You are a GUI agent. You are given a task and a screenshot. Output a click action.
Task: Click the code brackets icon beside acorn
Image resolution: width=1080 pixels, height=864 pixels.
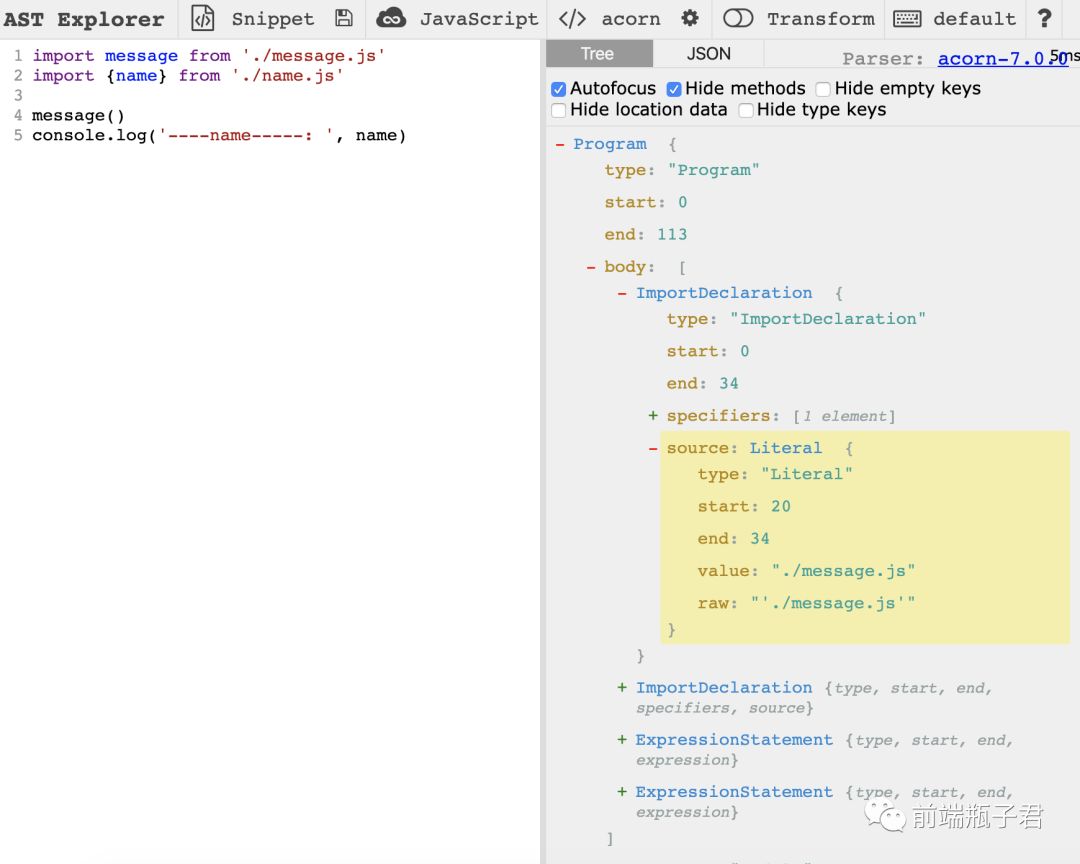[x=572, y=19]
